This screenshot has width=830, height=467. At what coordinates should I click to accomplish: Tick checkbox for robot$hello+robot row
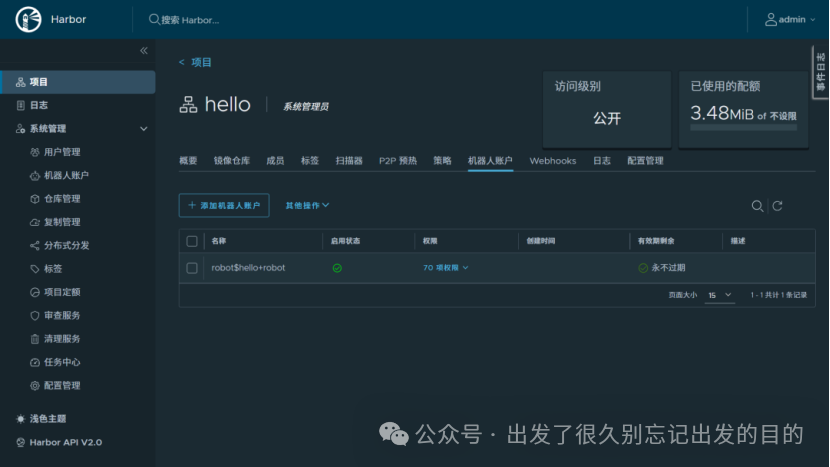192,268
